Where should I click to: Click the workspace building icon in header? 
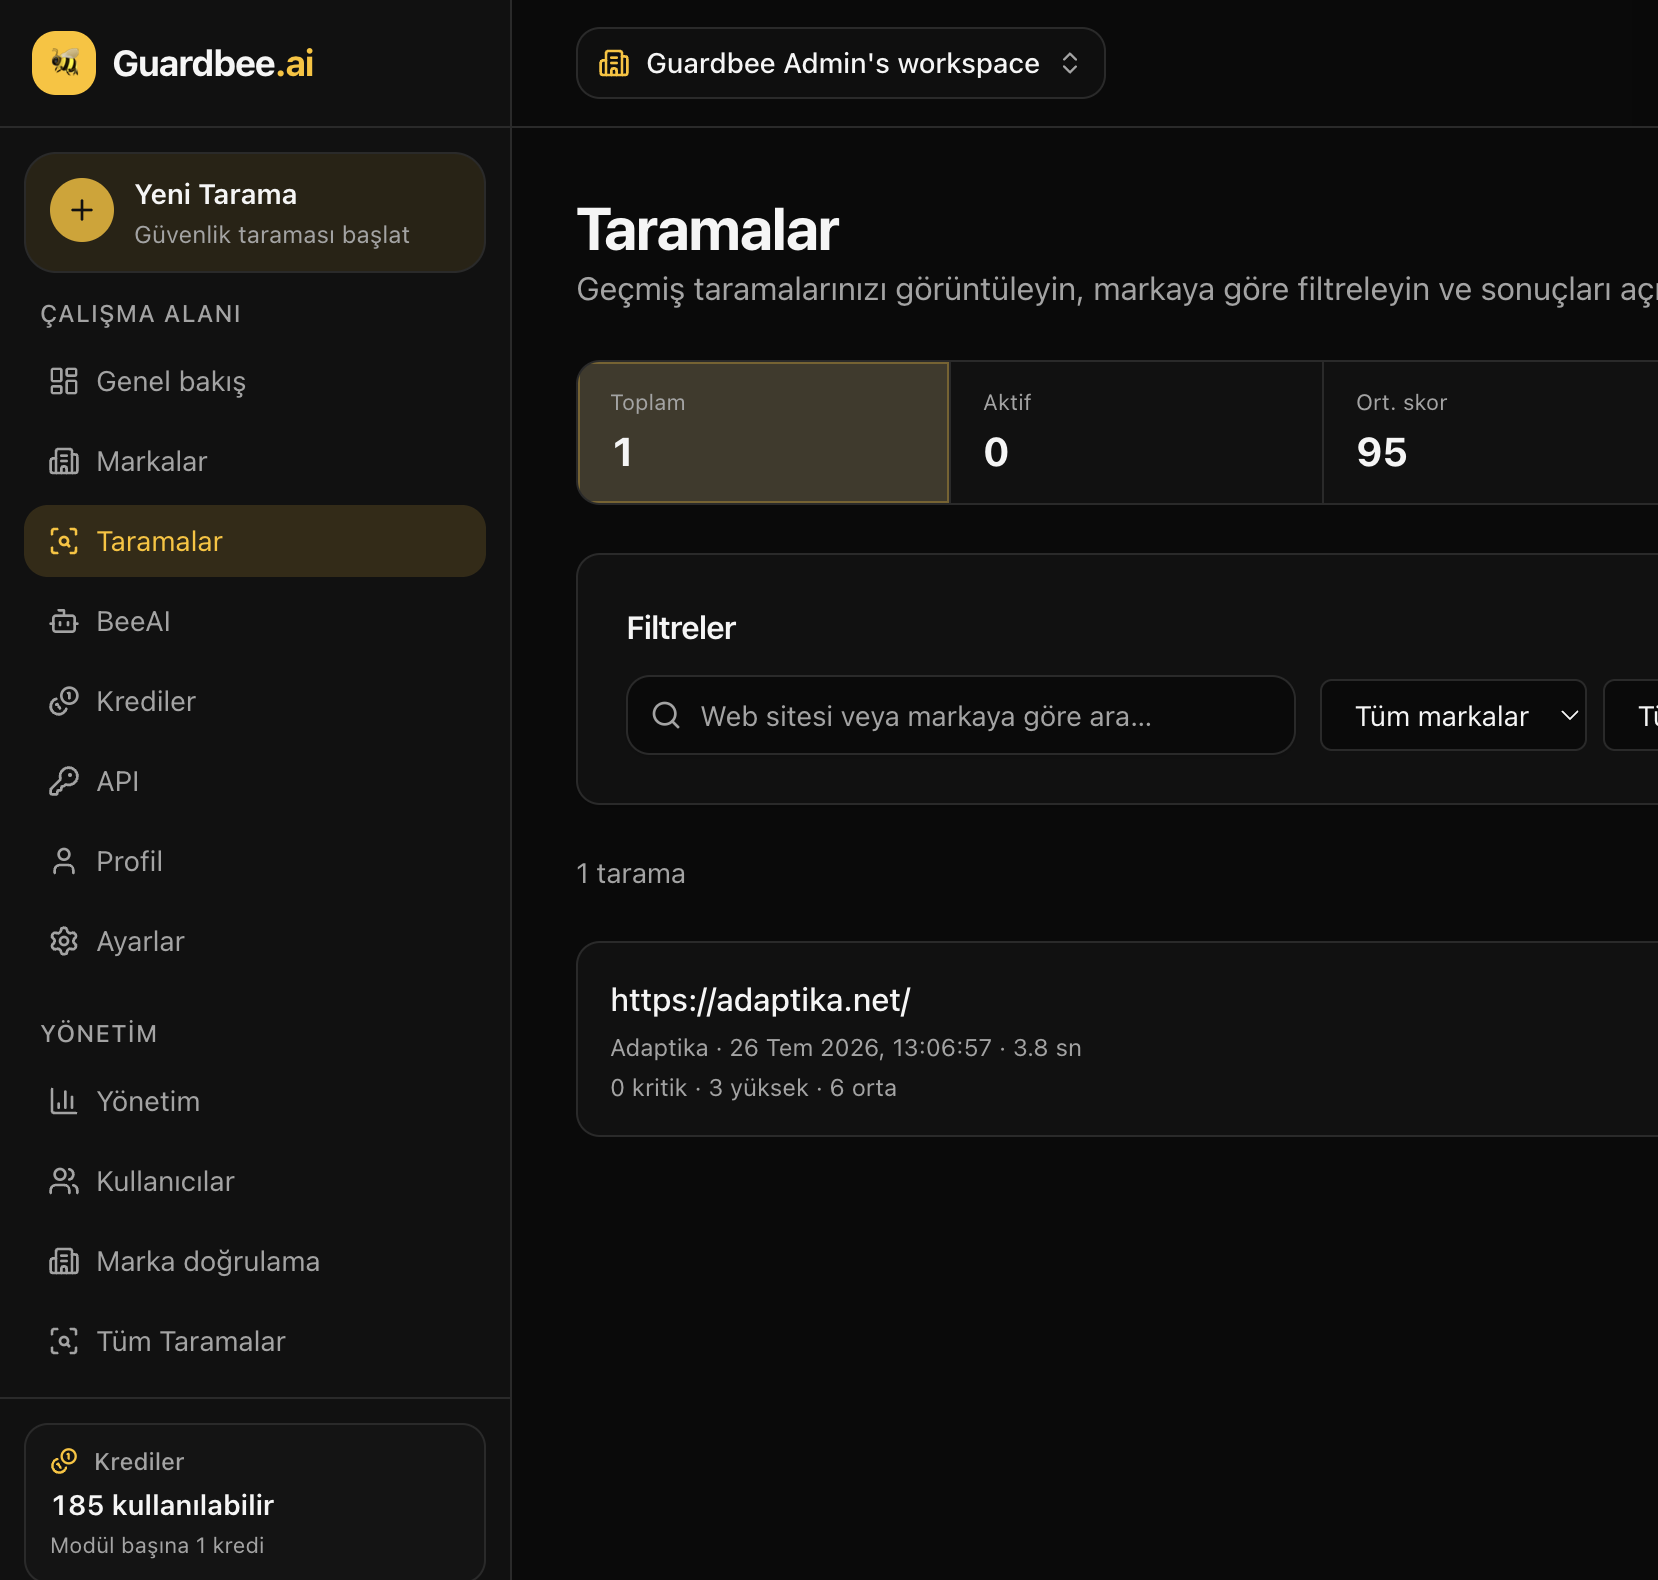[x=614, y=63]
